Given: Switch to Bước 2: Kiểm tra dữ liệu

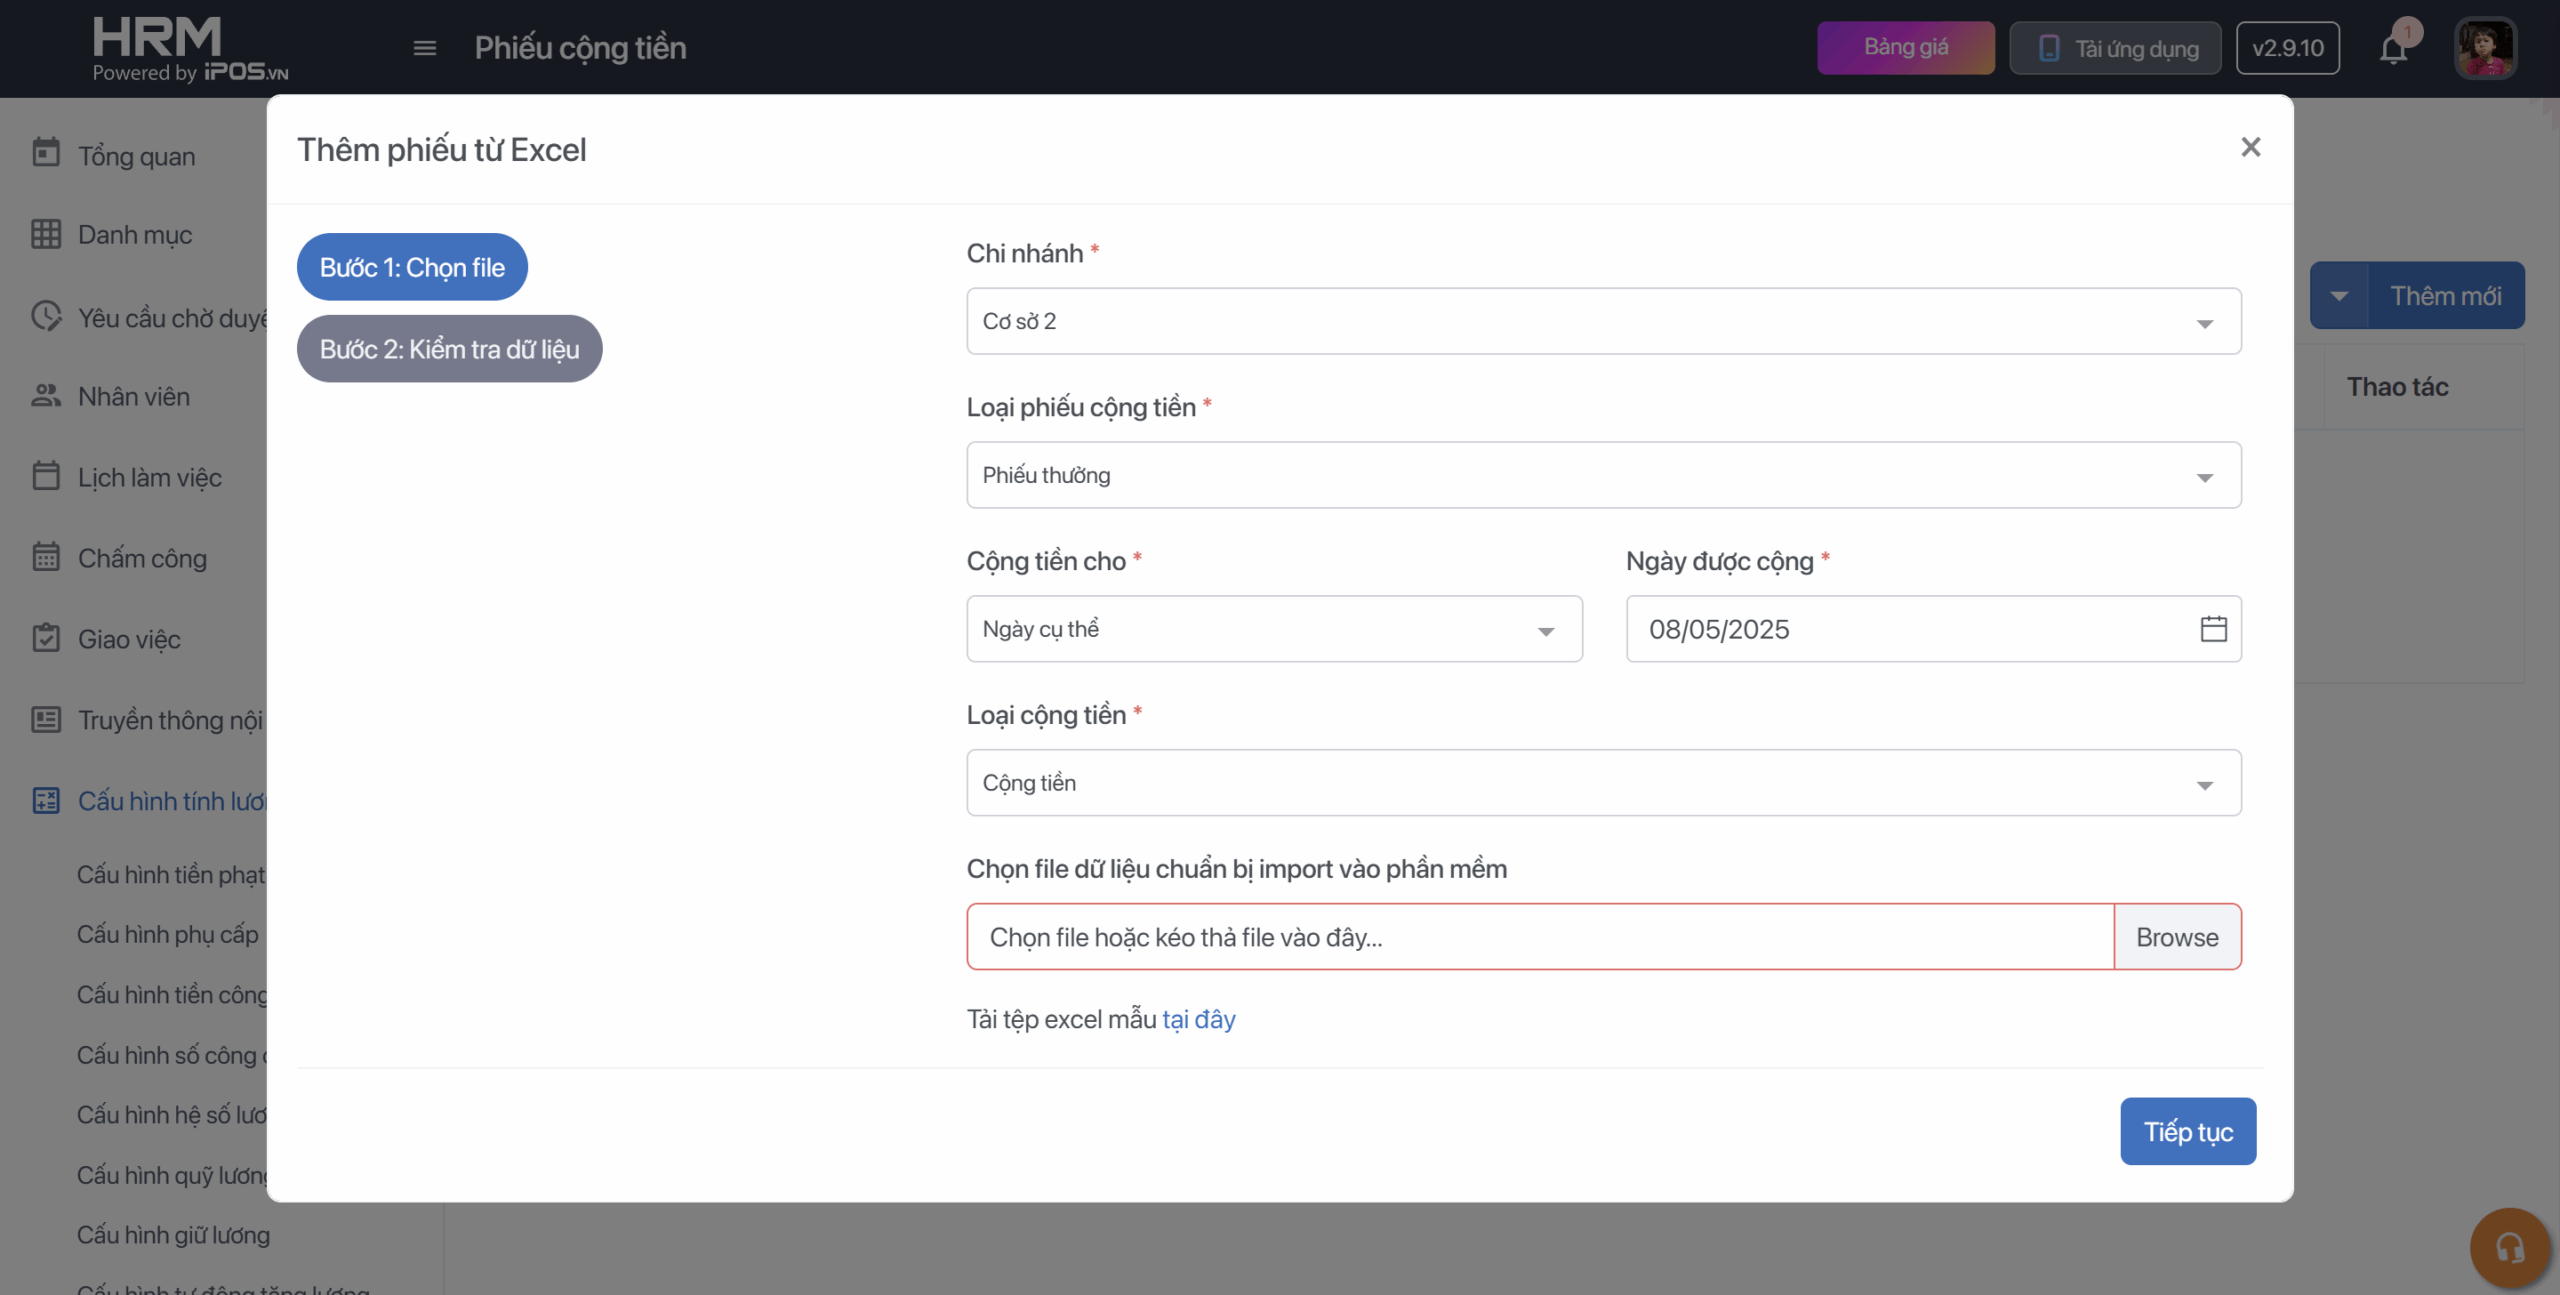Looking at the screenshot, I should [x=449, y=349].
